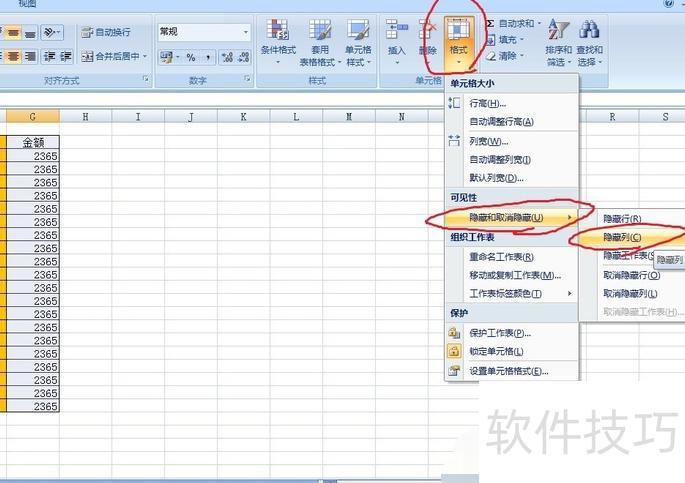685x483 pixels.
Task: Open Find & Select (查找和选择) binoculars
Action: tap(589, 43)
